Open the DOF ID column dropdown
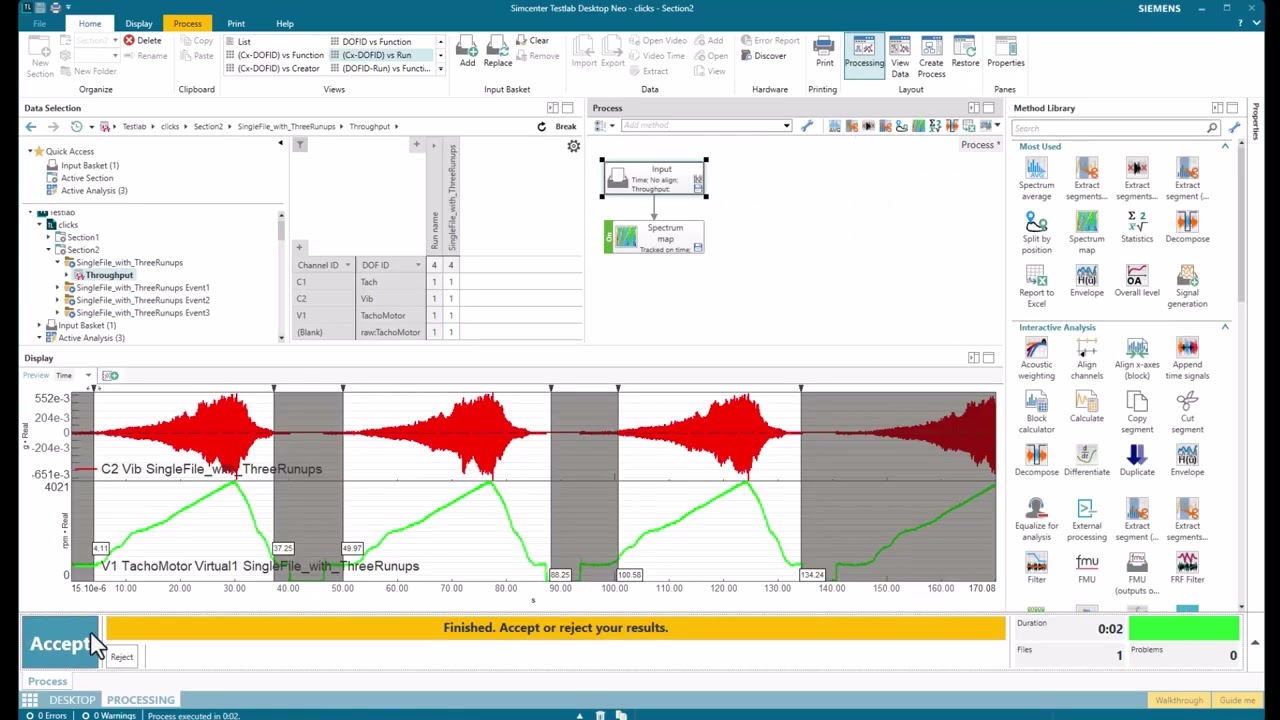1280x720 pixels. (x=418, y=265)
